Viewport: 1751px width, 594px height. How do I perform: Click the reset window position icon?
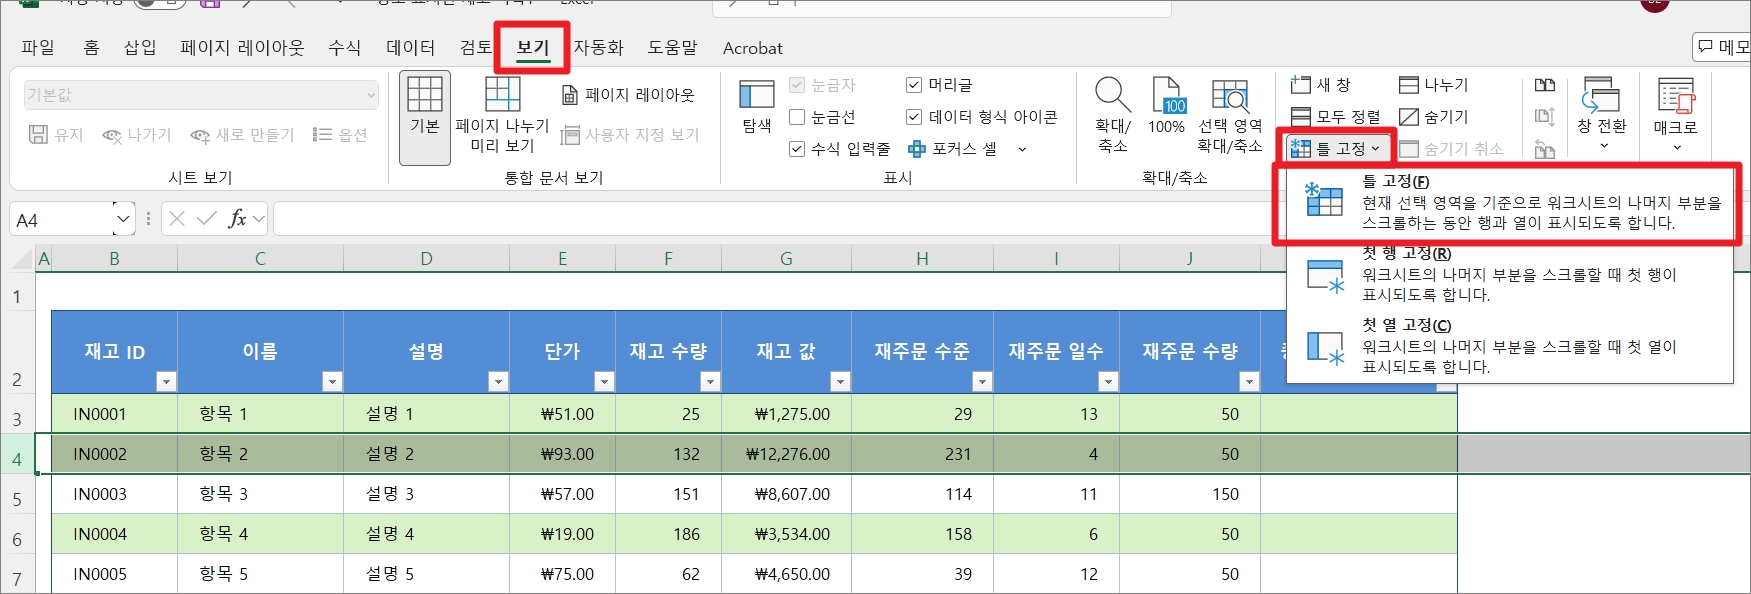(1545, 149)
